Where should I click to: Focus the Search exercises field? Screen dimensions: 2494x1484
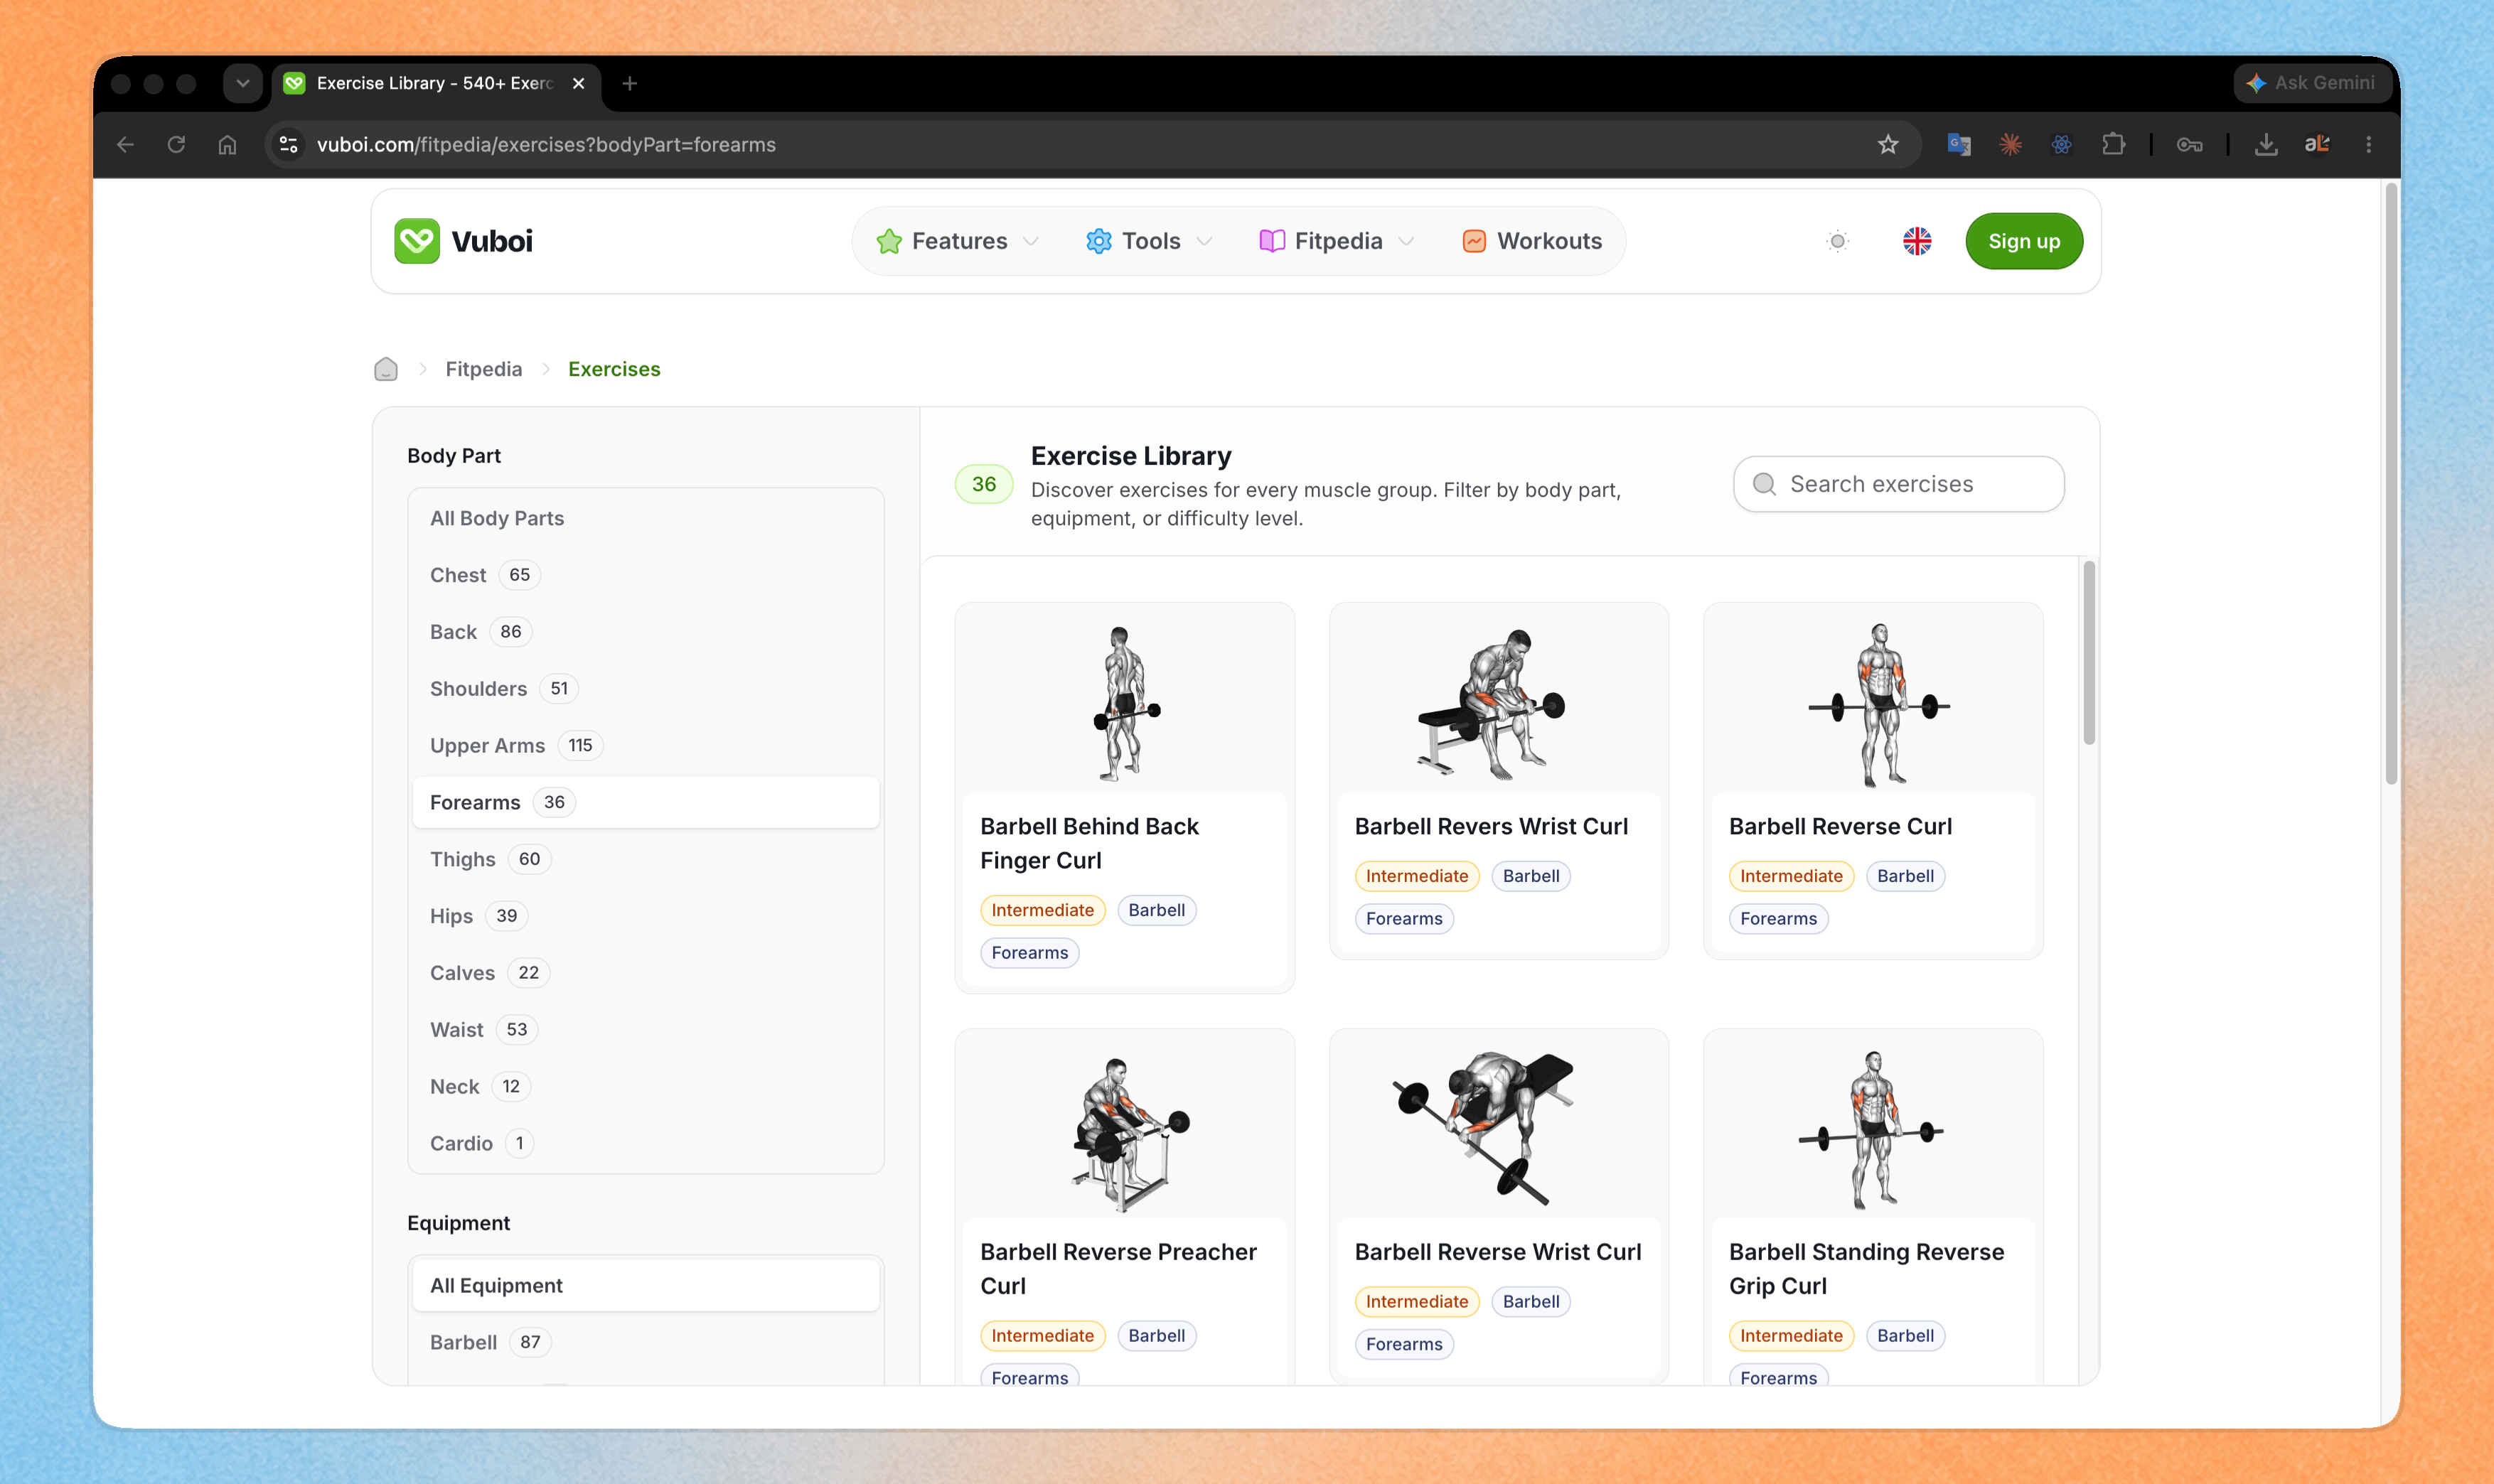click(1898, 484)
